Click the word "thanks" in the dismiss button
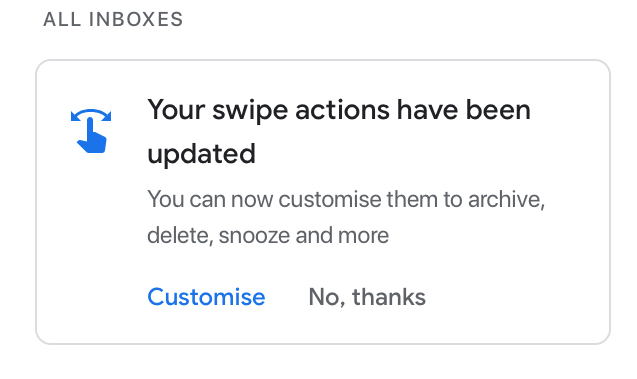This screenshot has width=637, height=379. (x=389, y=297)
